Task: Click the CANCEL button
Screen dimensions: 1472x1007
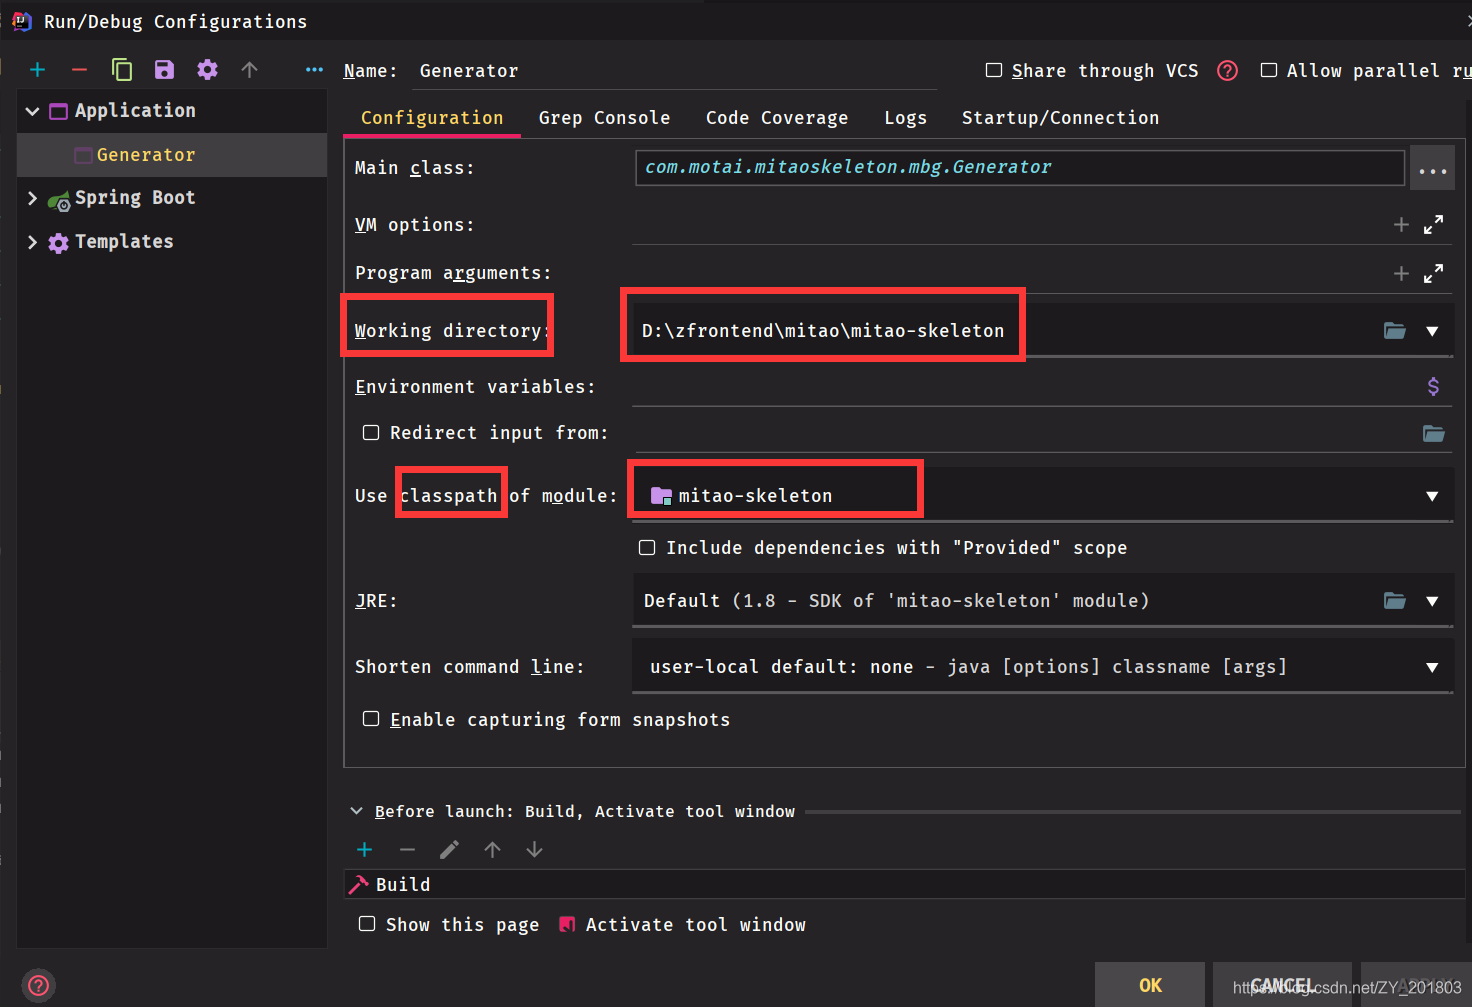Action: point(1282,985)
